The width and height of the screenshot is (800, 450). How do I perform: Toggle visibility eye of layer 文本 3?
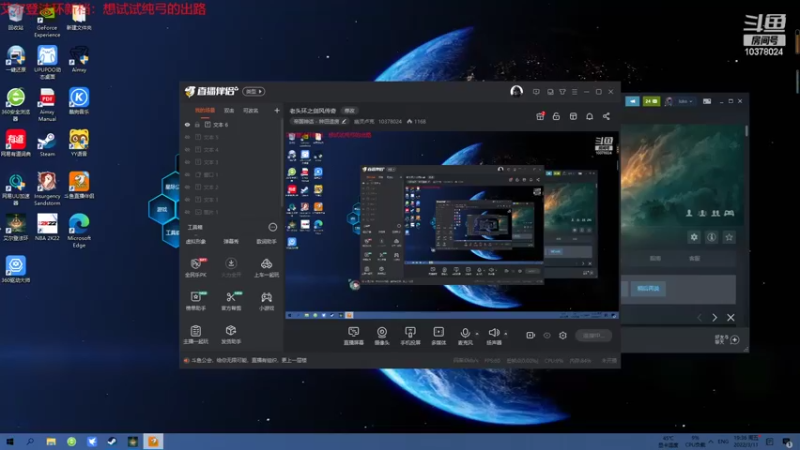[x=187, y=162]
